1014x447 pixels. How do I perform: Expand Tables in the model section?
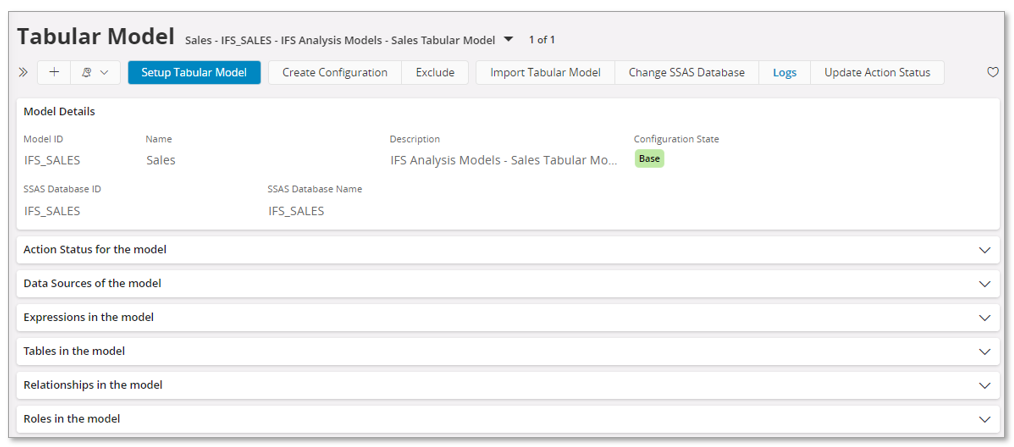click(984, 352)
